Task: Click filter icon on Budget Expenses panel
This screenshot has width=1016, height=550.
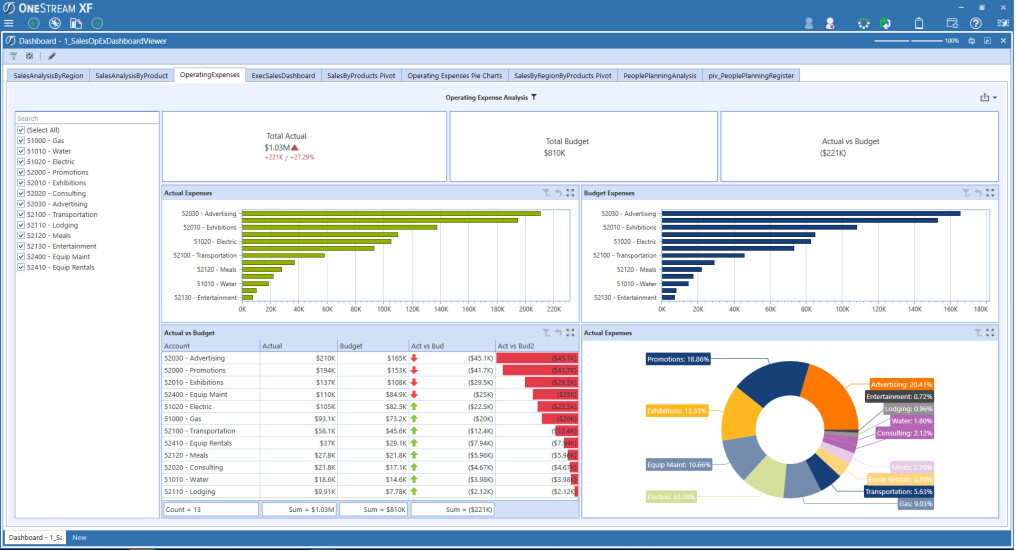Action: tap(966, 193)
